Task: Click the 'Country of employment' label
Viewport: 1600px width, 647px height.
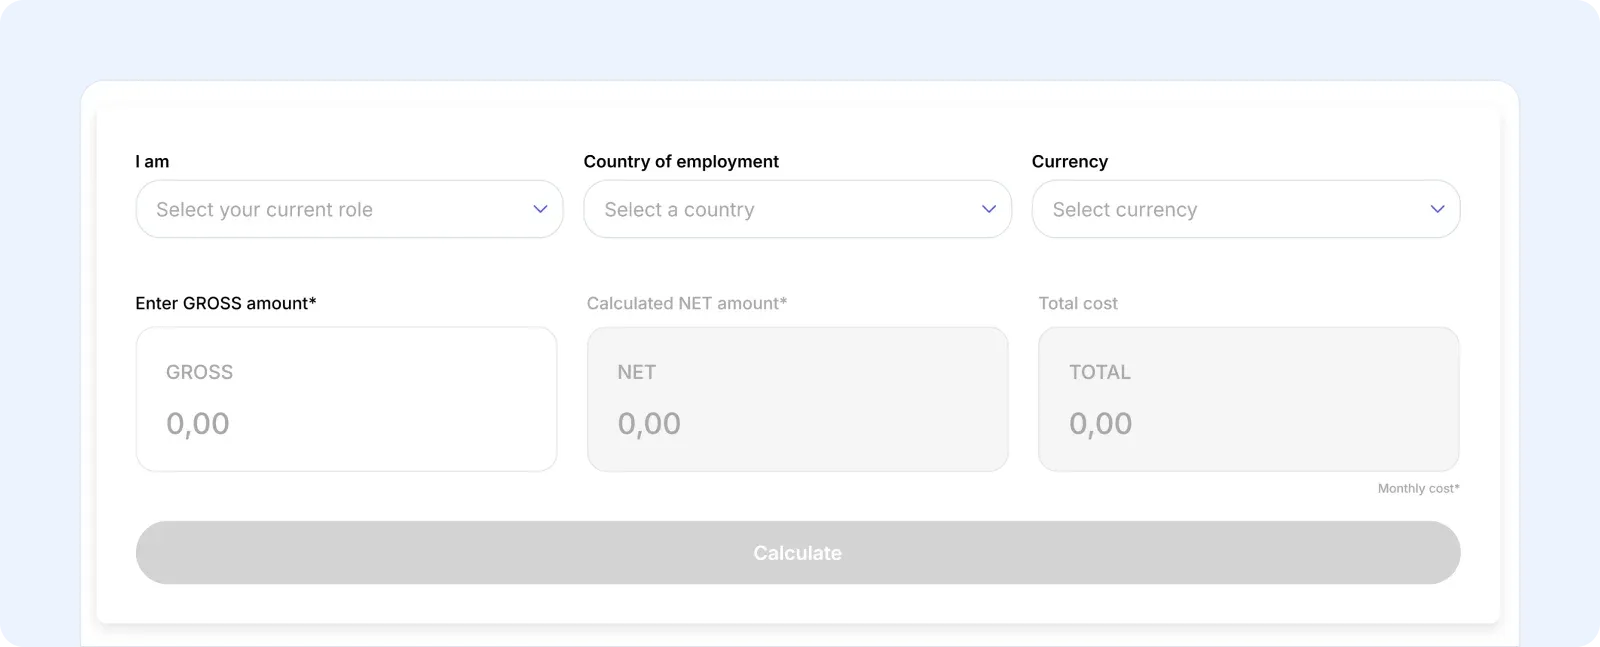Action: [x=681, y=161]
